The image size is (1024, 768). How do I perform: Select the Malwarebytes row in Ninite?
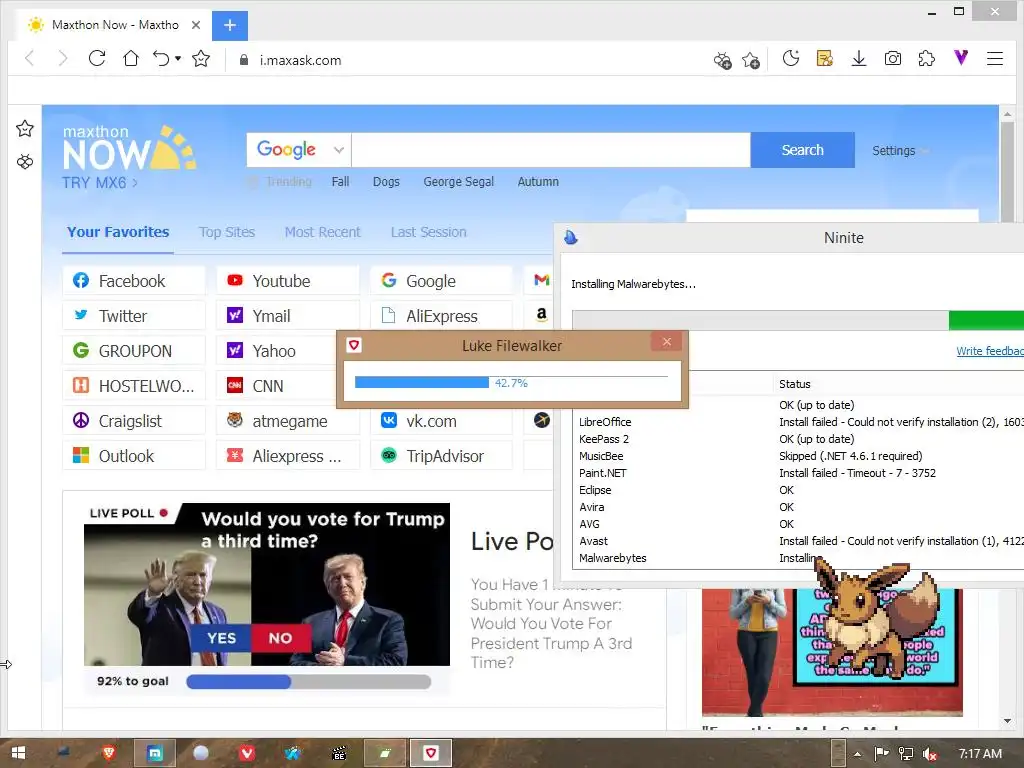800,558
